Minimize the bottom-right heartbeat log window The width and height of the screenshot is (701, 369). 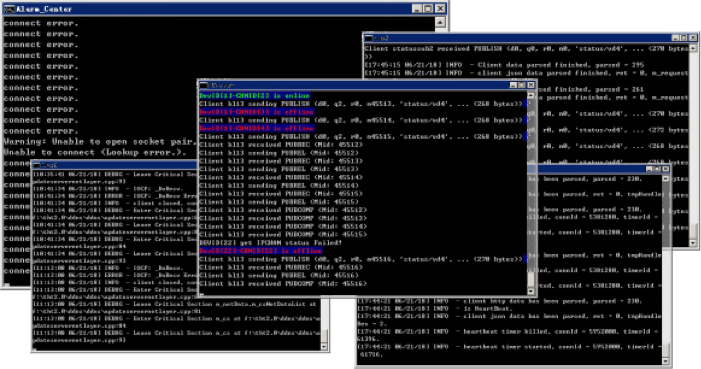pyautogui.click(x=649, y=169)
